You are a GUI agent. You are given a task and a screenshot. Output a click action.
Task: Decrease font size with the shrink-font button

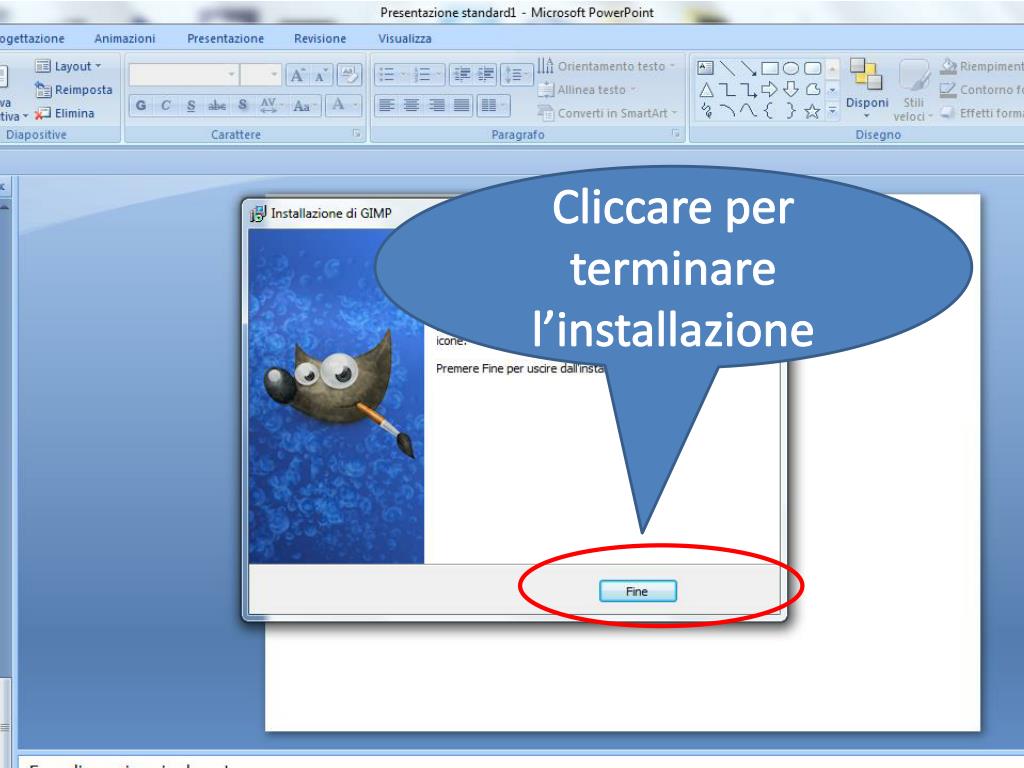click(x=321, y=75)
